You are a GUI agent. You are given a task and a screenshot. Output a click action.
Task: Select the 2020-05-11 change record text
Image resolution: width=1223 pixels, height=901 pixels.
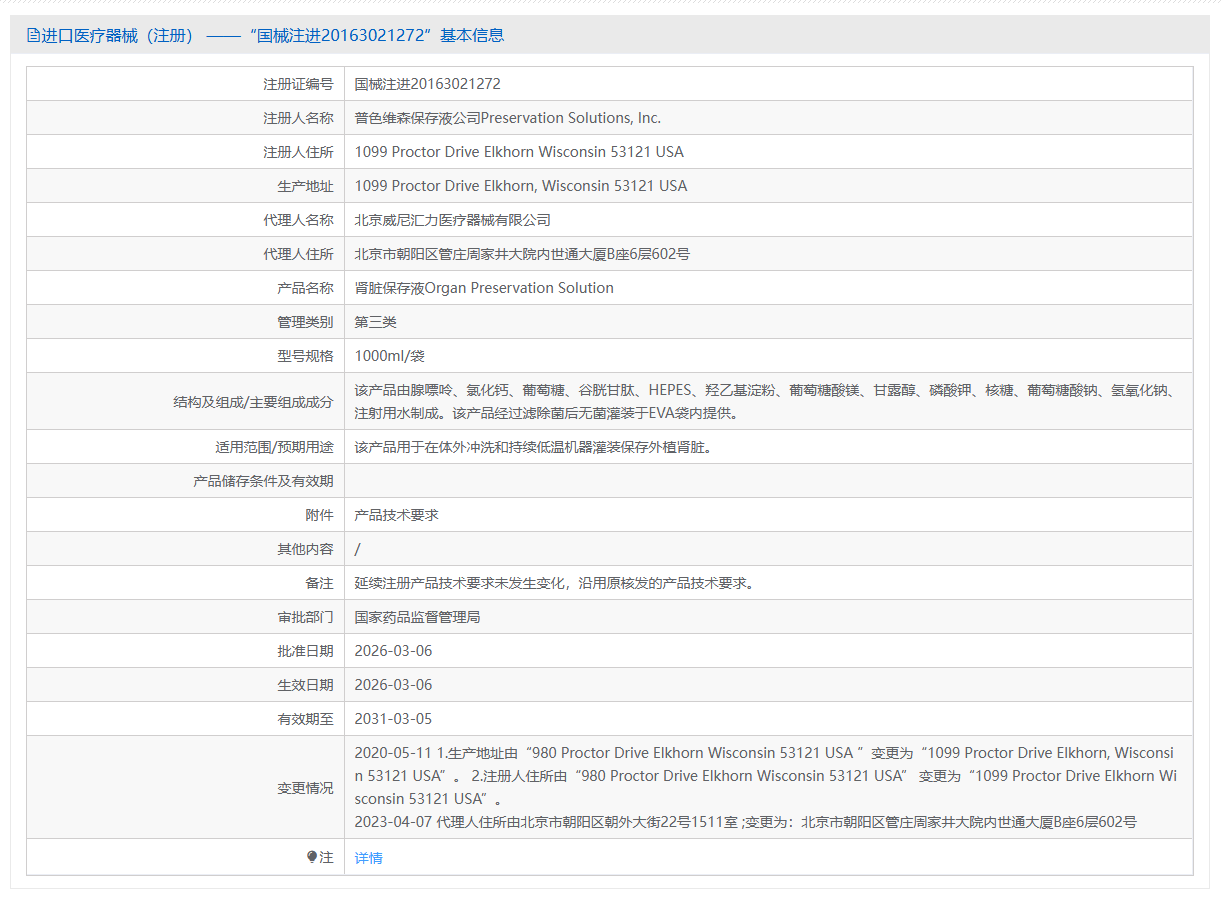point(766,776)
